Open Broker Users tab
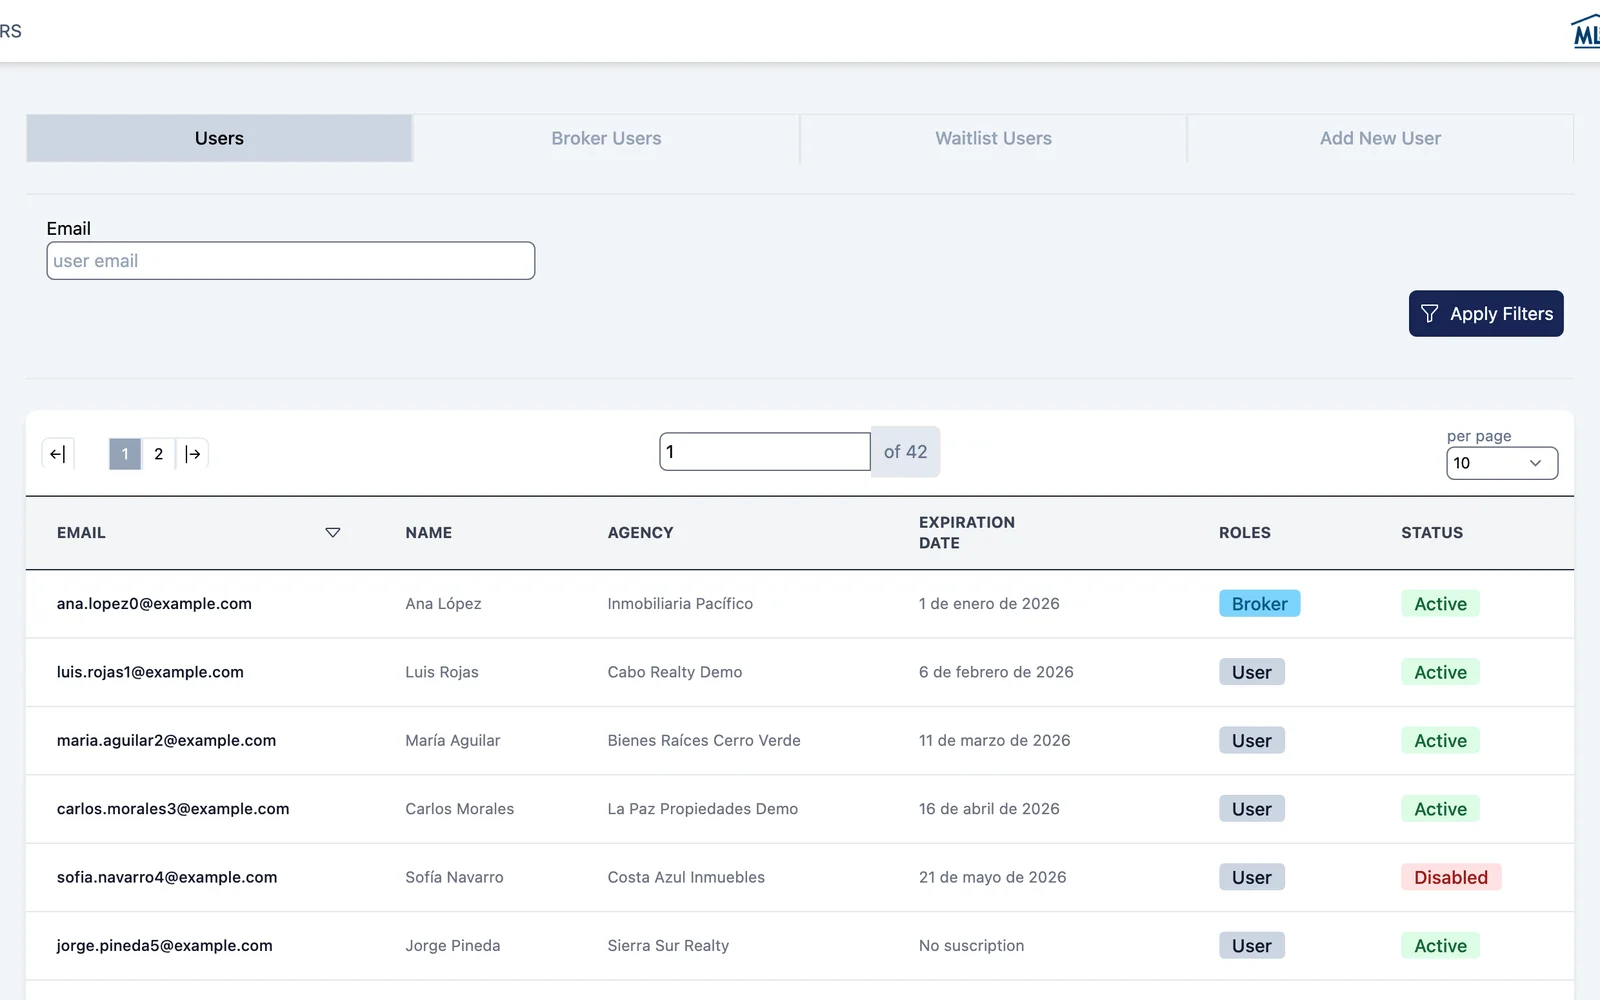Image resolution: width=1600 pixels, height=1000 pixels. [x=606, y=138]
